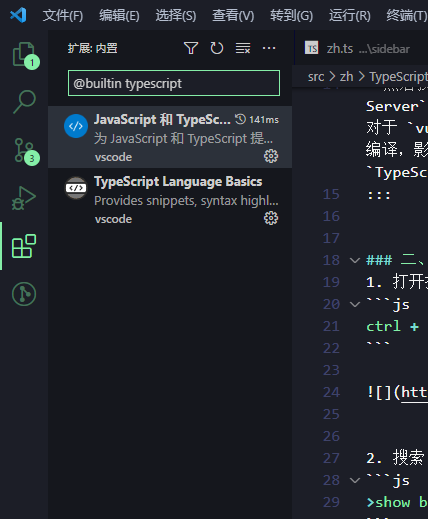The height and width of the screenshot is (519, 428).
Task: Open the 选择(S) menu
Action: pyautogui.click(x=176, y=15)
